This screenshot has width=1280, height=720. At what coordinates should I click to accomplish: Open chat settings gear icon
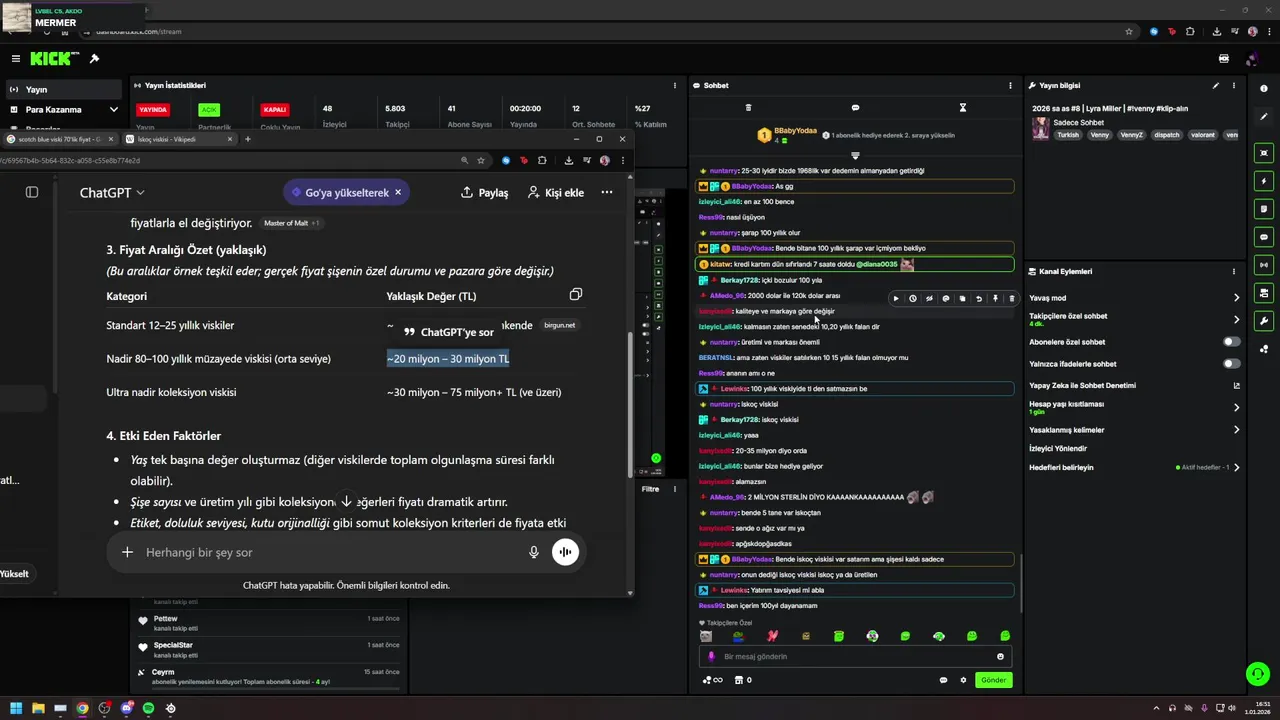click(963, 680)
